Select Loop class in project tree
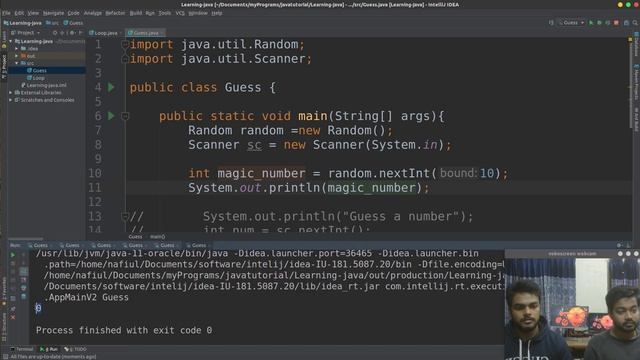The image size is (640, 360). tap(39, 78)
